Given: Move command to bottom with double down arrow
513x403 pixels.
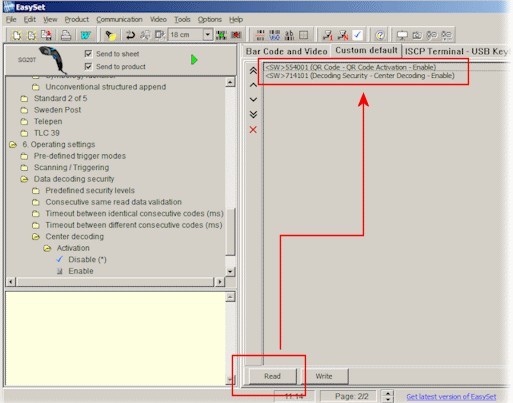Looking at the screenshot, I should (x=253, y=114).
